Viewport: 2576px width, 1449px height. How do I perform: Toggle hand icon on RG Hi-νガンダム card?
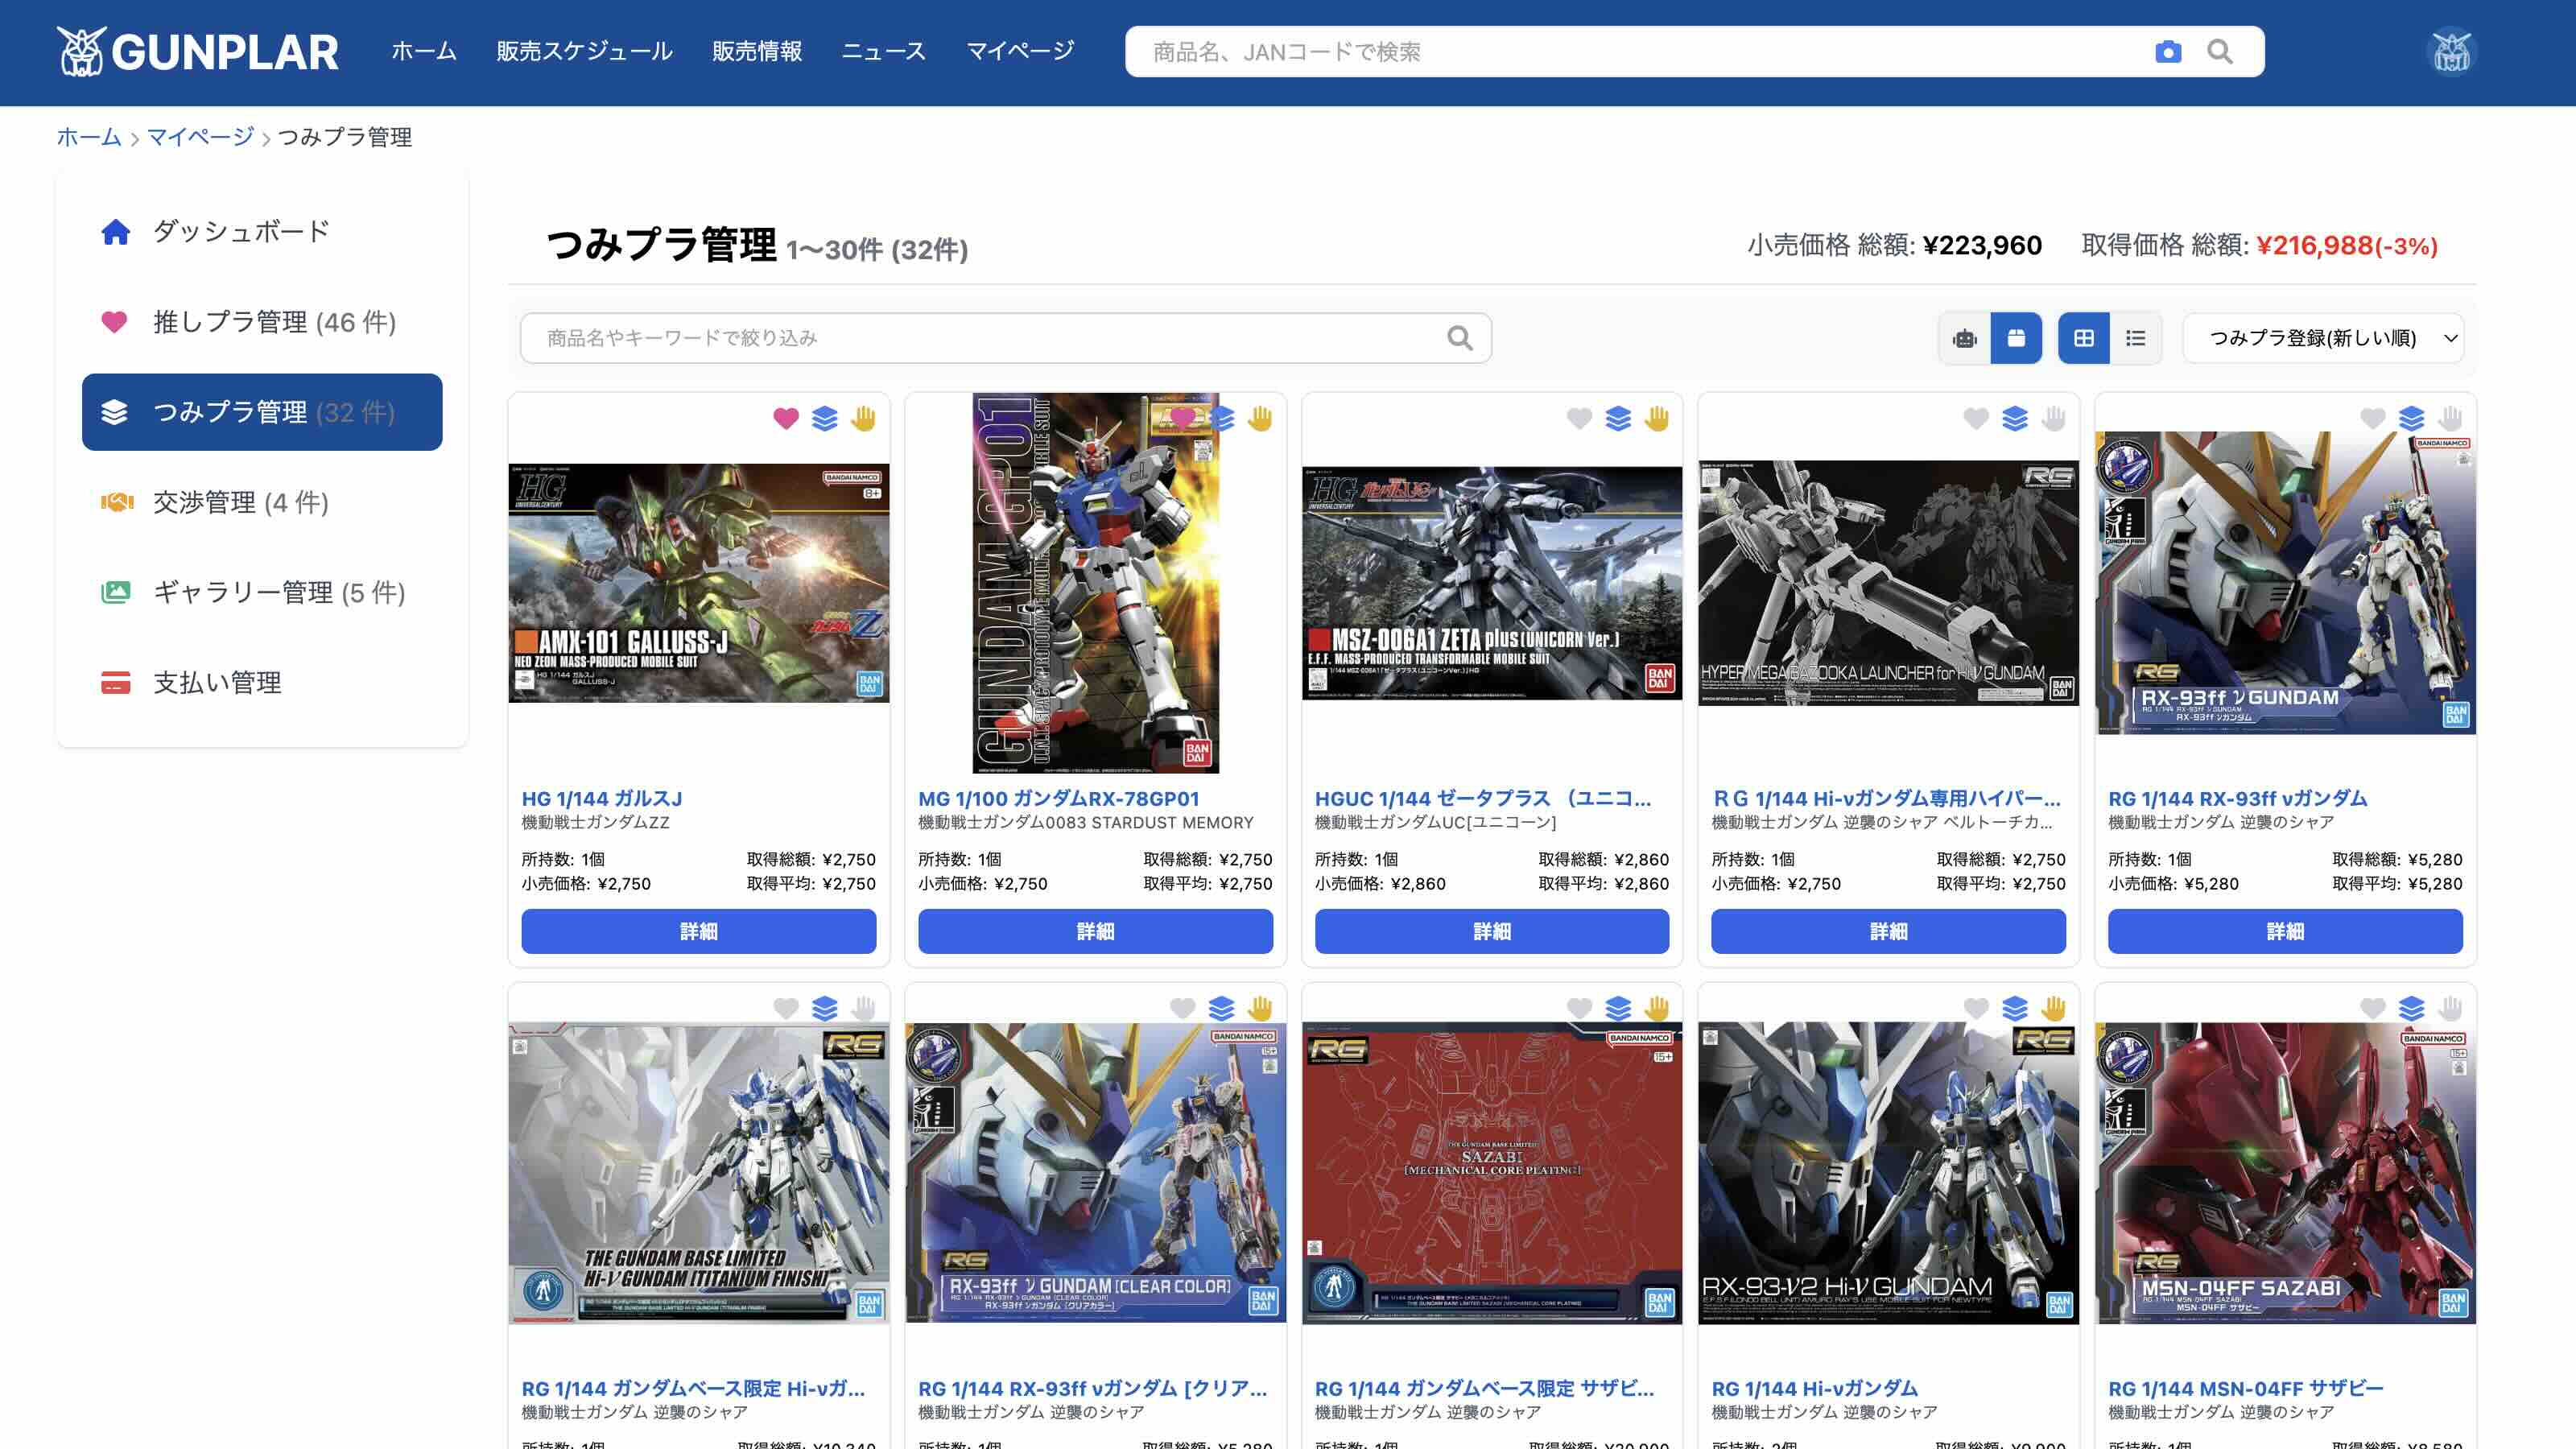pyautogui.click(x=2054, y=1008)
